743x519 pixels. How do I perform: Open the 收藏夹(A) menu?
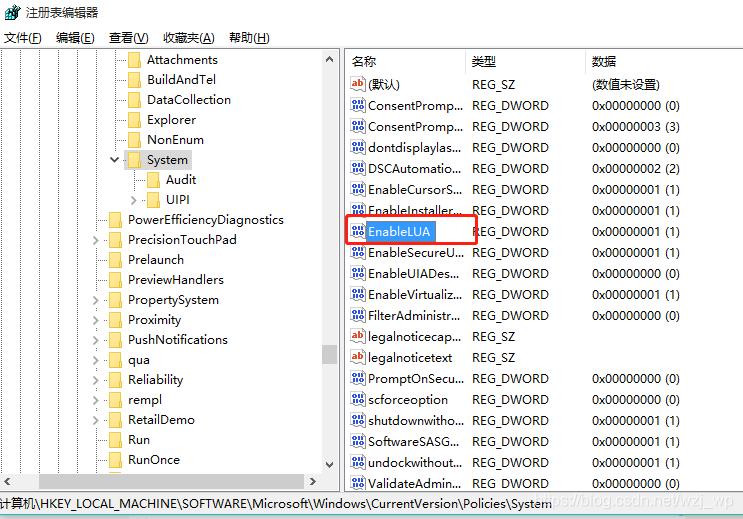click(189, 37)
